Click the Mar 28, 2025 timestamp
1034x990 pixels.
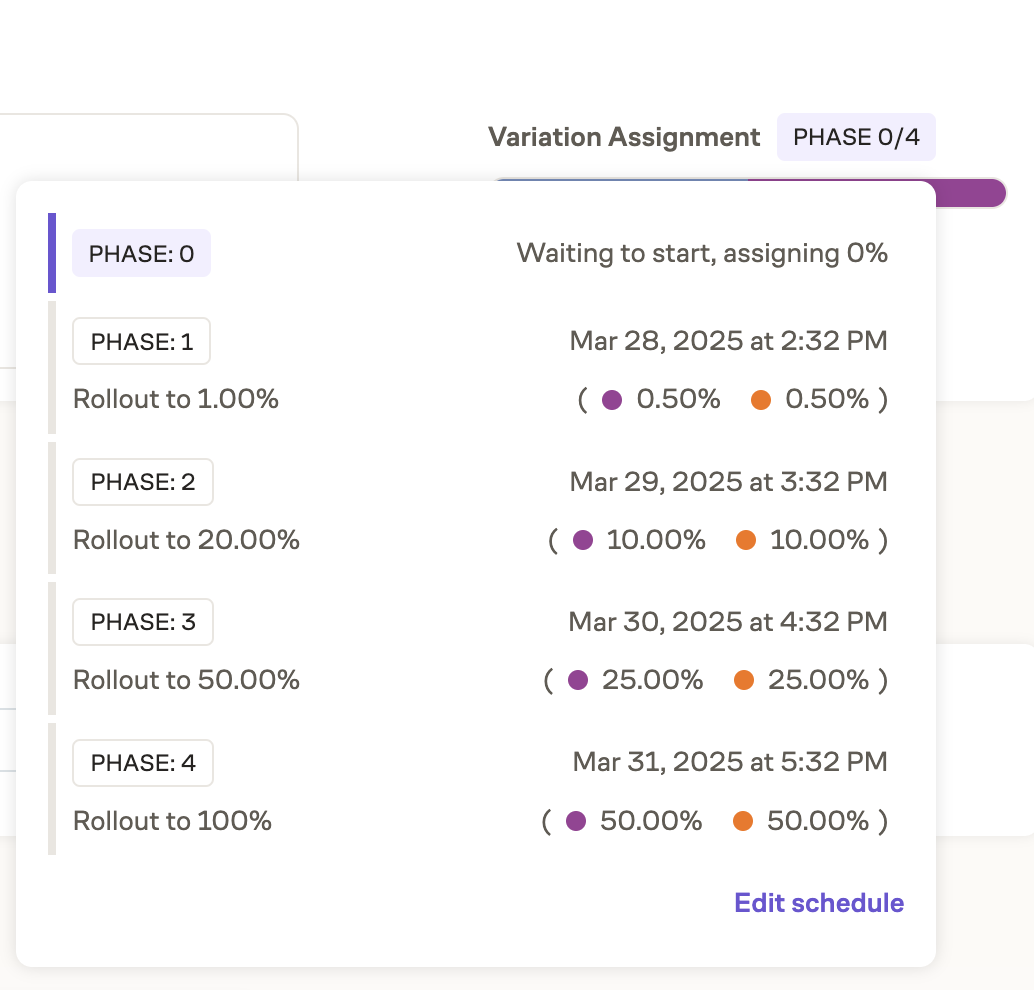[x=727, y=341]
